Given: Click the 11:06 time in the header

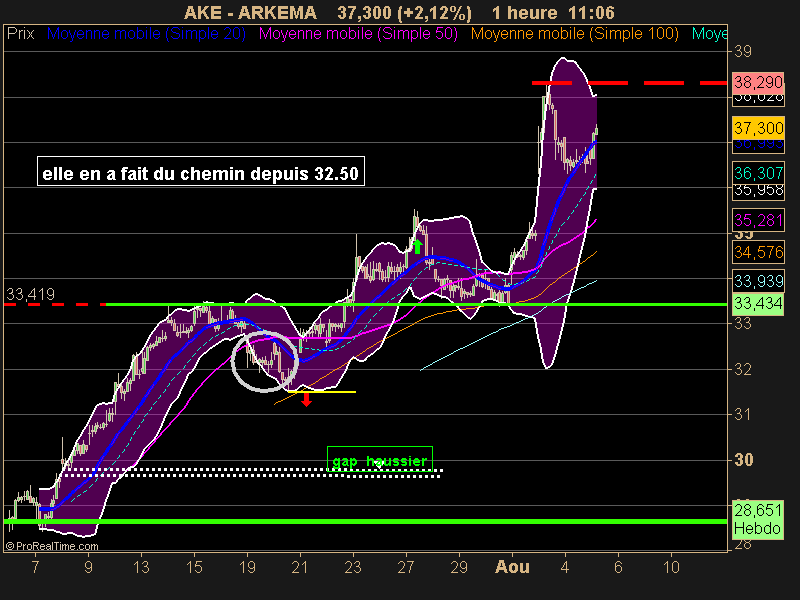Looking at the screenshot, I should (x=592, y=12).
